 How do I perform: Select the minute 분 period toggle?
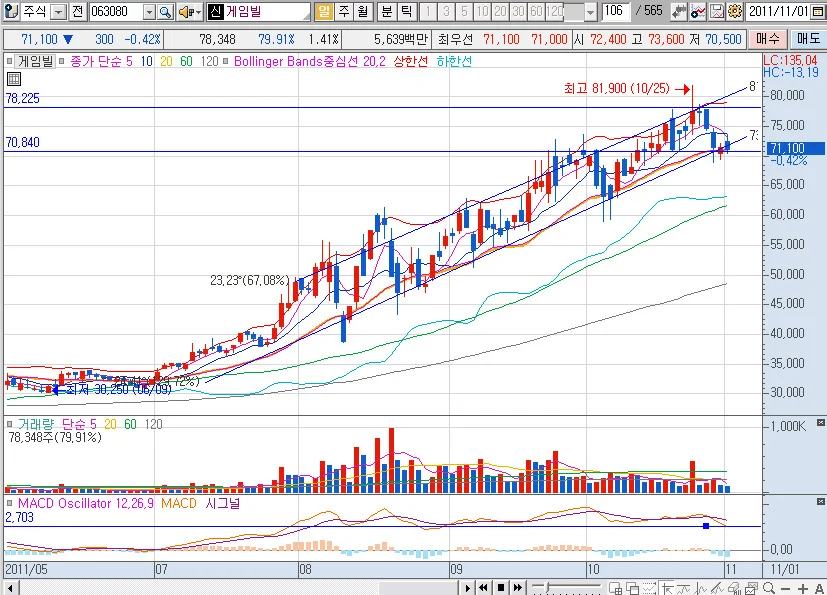(387, 12)
